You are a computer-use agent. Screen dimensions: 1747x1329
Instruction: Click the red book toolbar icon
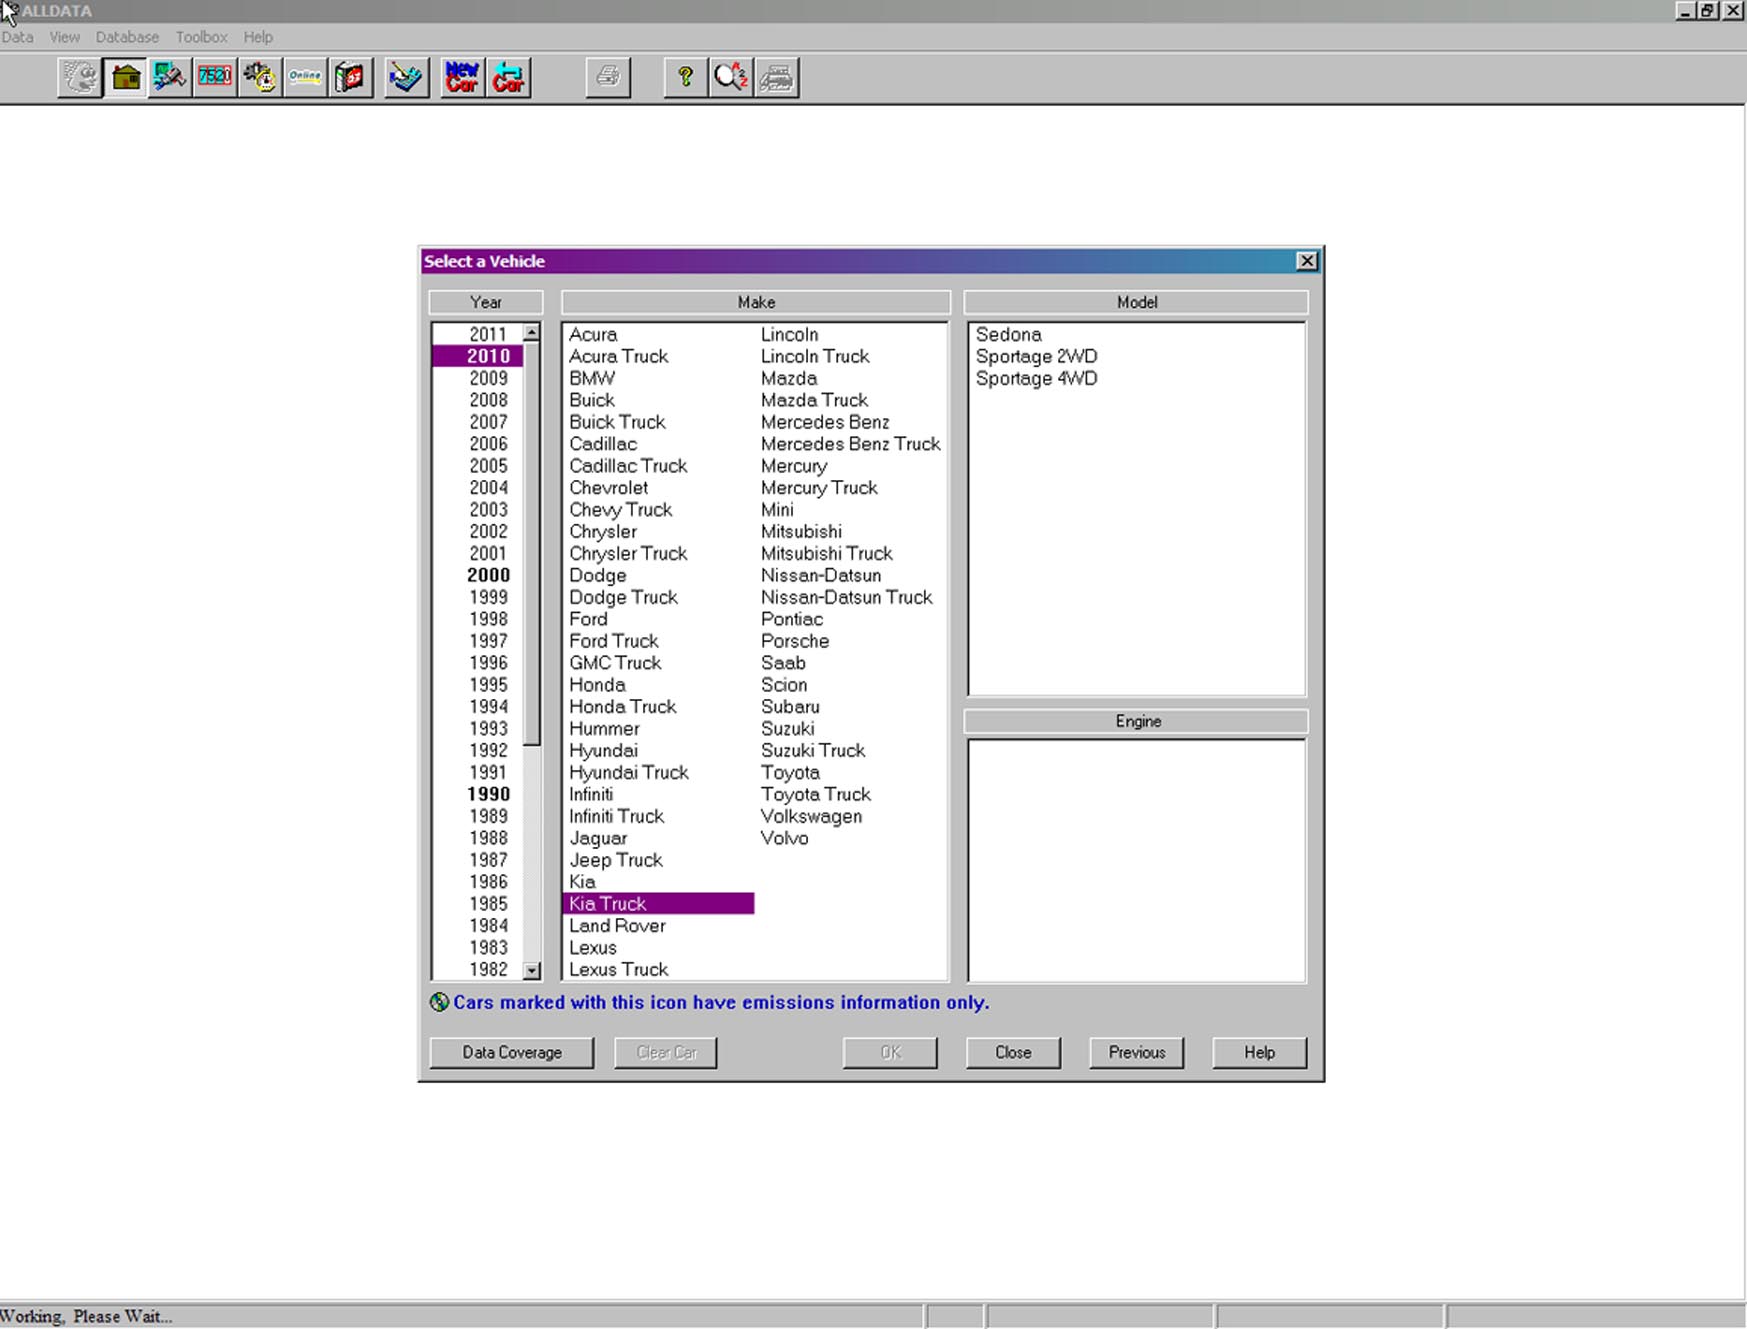(350, 77)
